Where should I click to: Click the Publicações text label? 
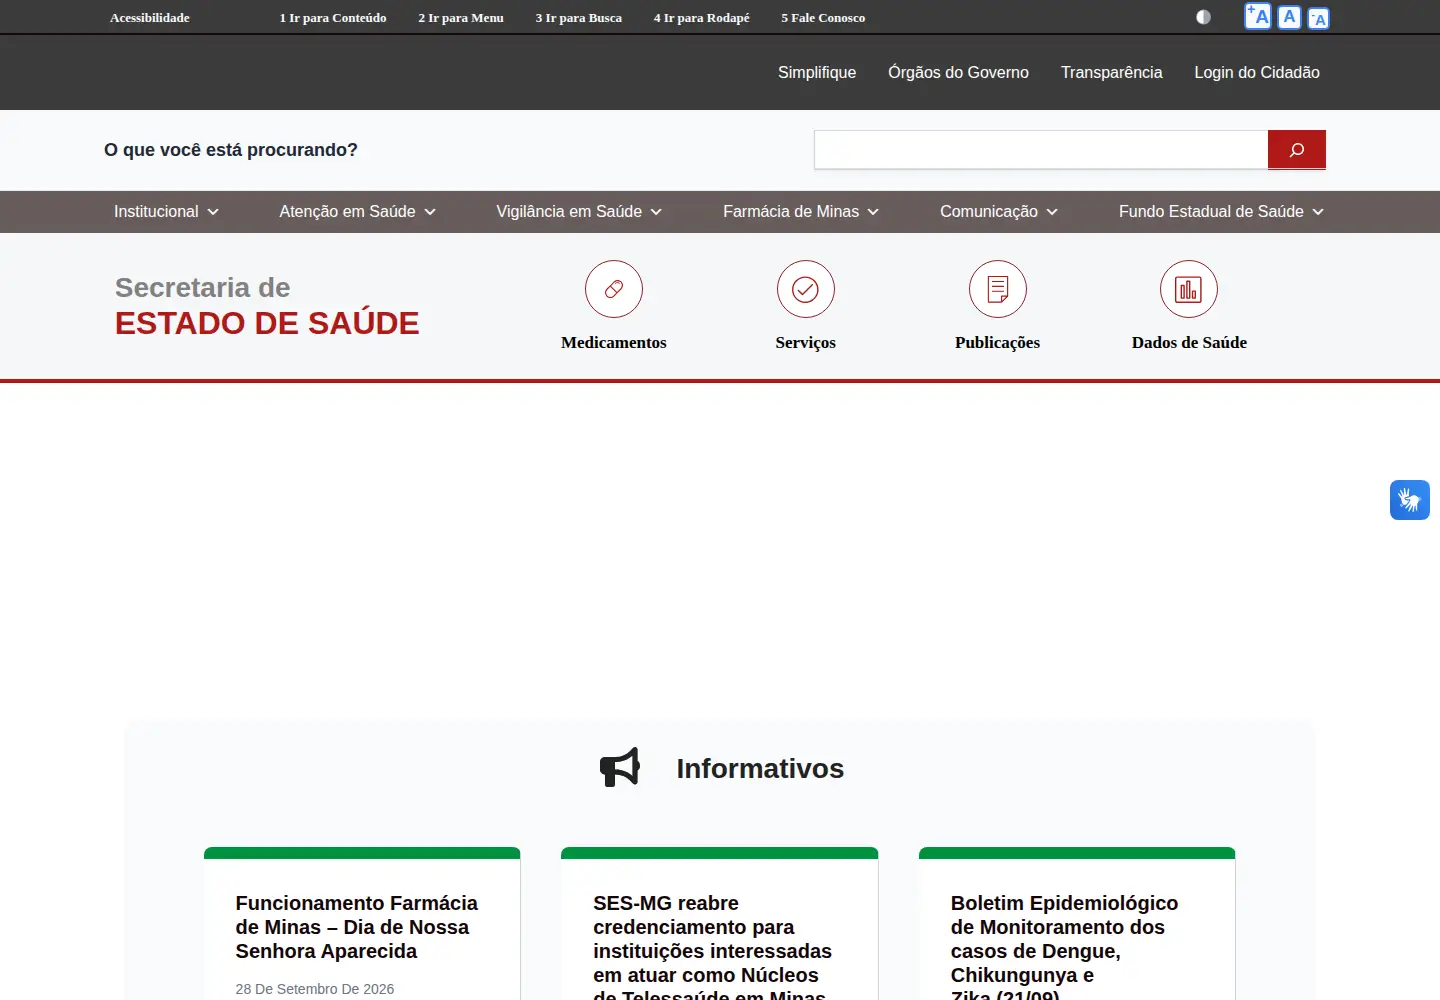[x=998, y=342]
